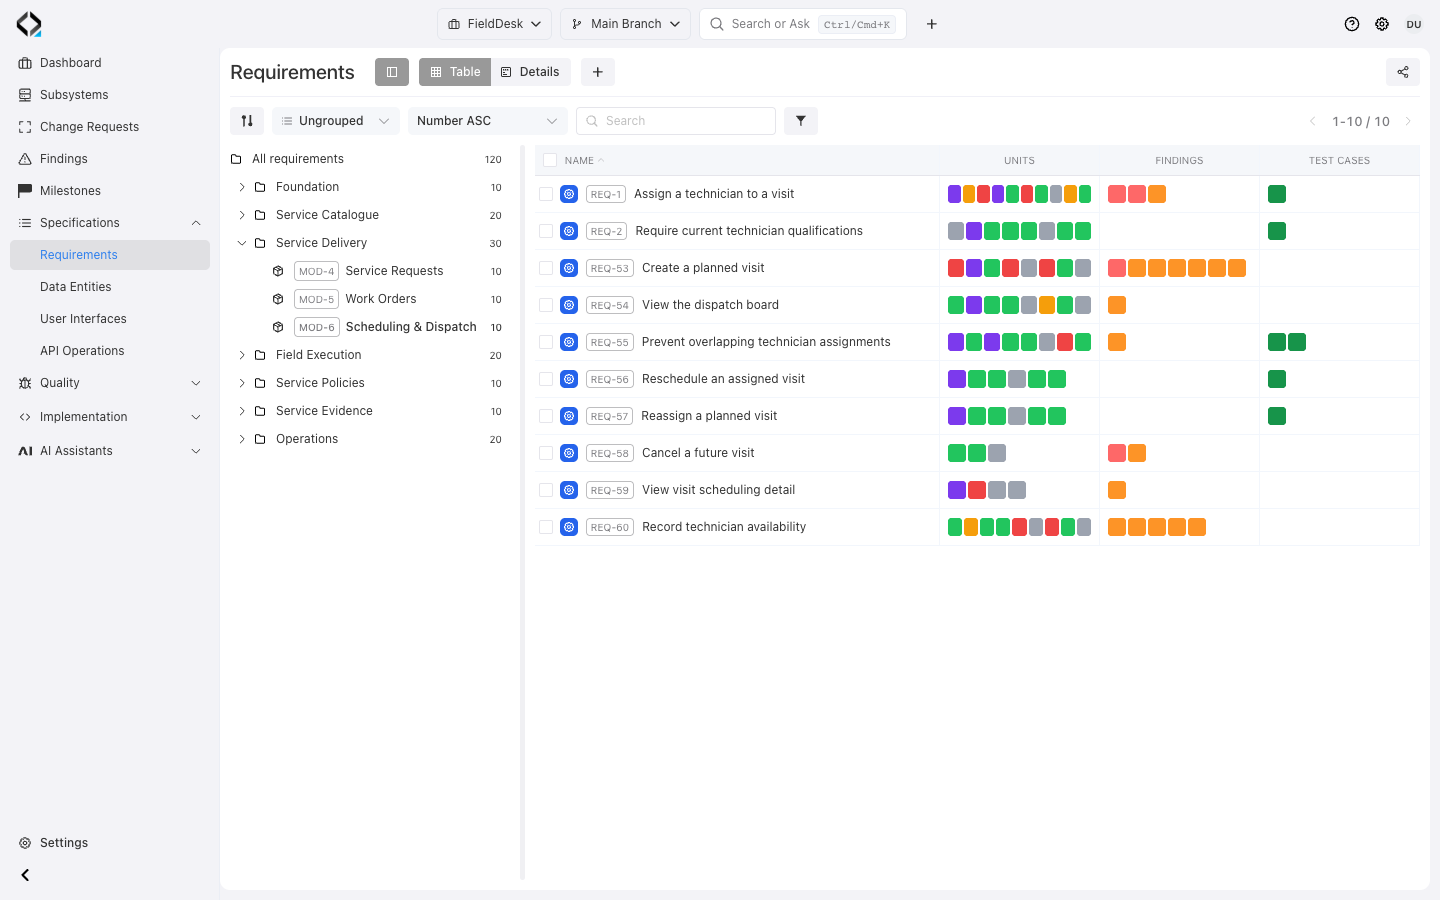
Task: Open User Interfaces submenu item
Action: (x=110, y=319)
